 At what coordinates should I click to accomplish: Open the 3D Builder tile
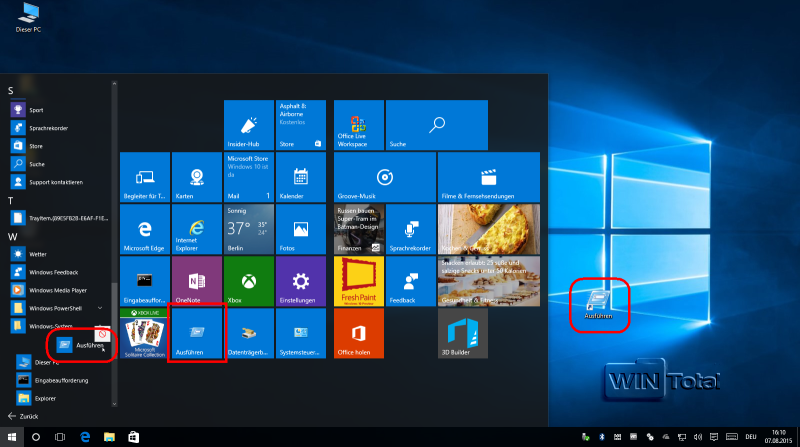pyautogui.click(x=461, y=332)
